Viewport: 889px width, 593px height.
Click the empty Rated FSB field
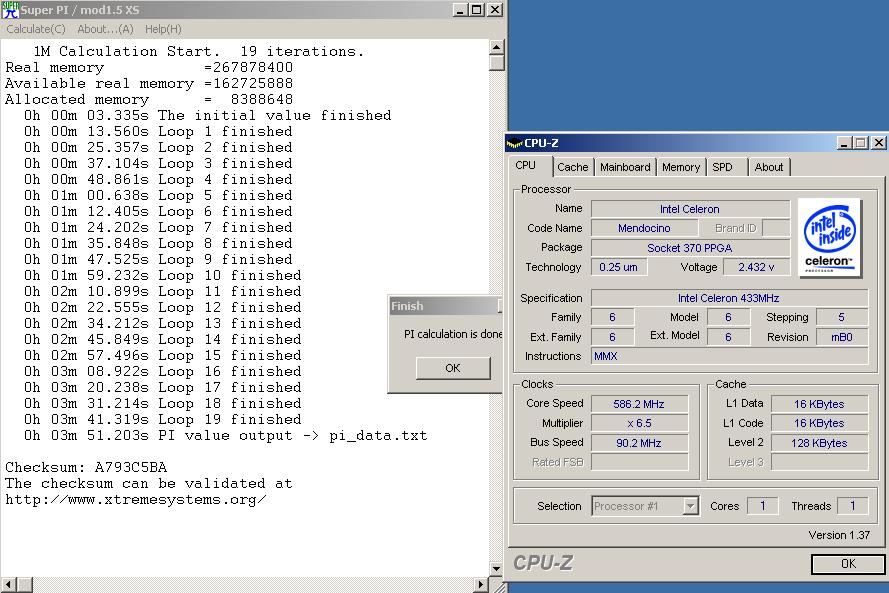(x=639, y=462)
